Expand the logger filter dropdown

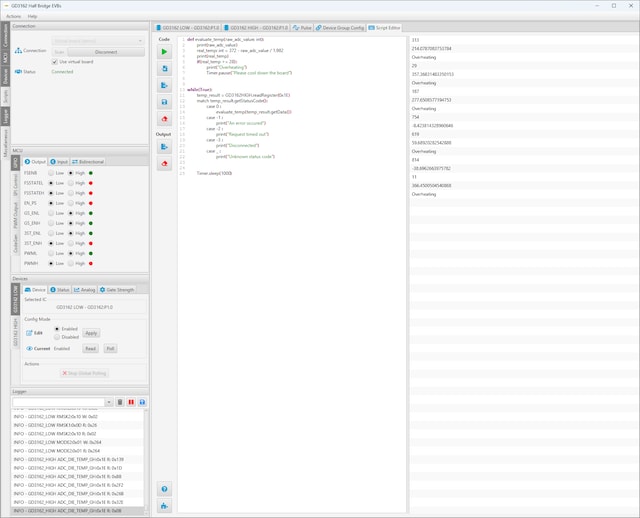click(108, 402)
